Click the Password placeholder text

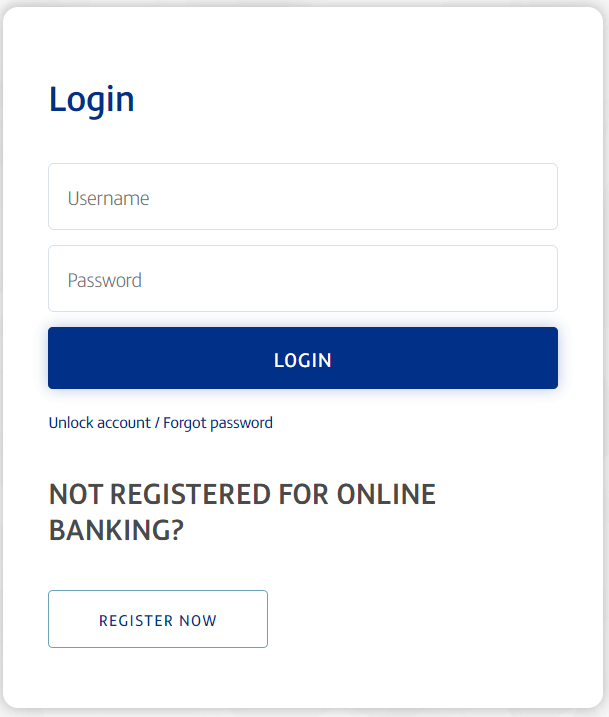click(104, 280)
